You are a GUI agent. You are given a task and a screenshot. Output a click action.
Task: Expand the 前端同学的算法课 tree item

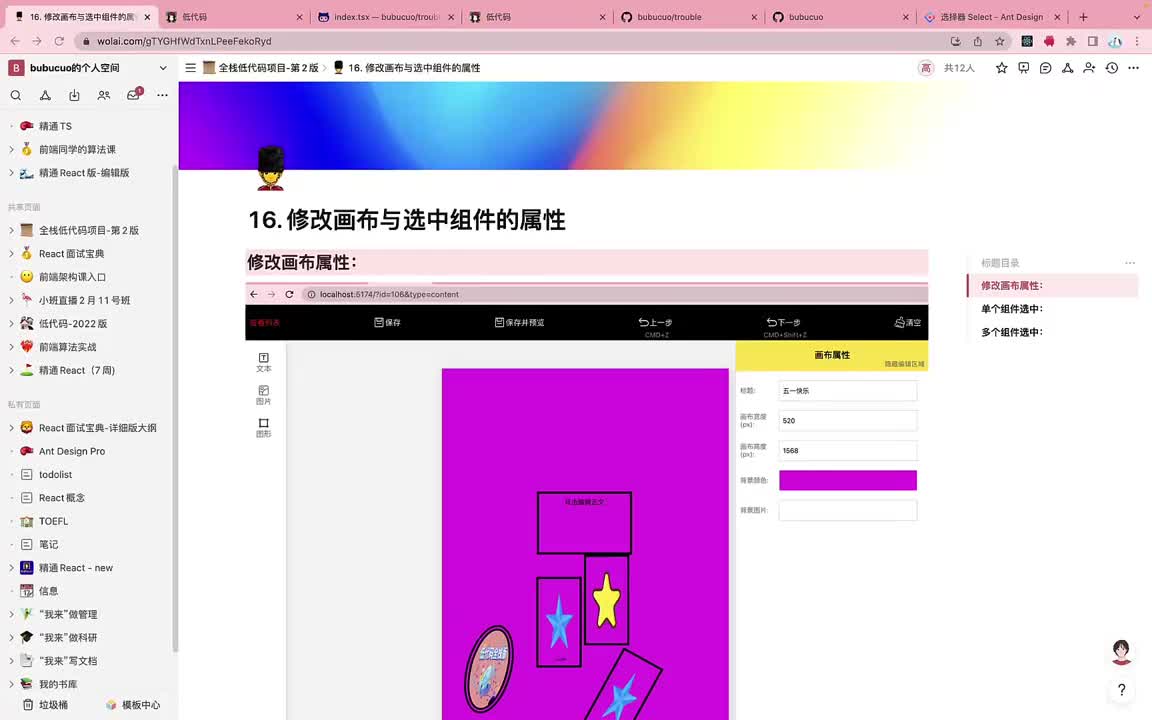pyautogui.click(x=11, y=149)
